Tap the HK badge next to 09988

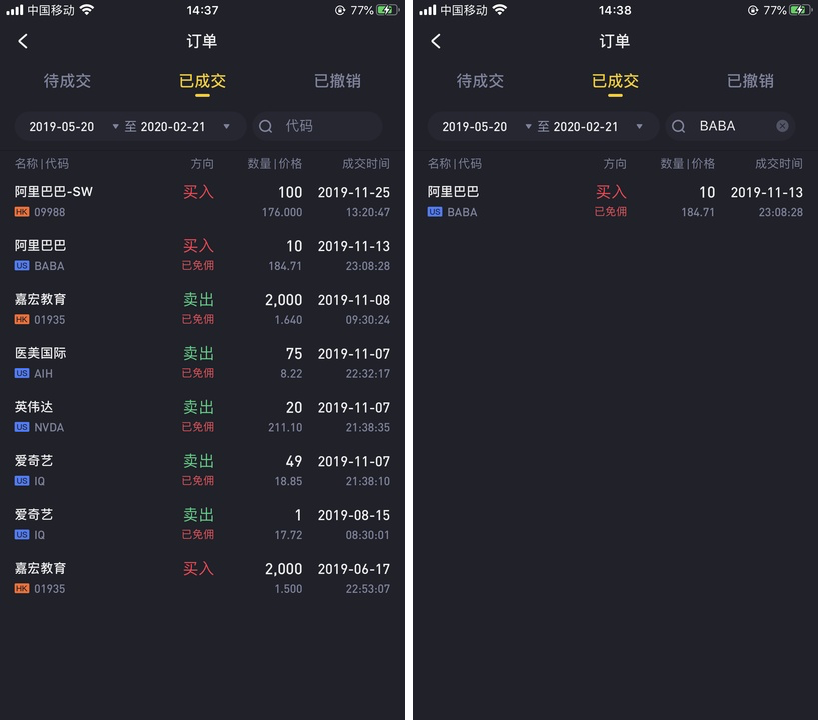coord(22,212)
